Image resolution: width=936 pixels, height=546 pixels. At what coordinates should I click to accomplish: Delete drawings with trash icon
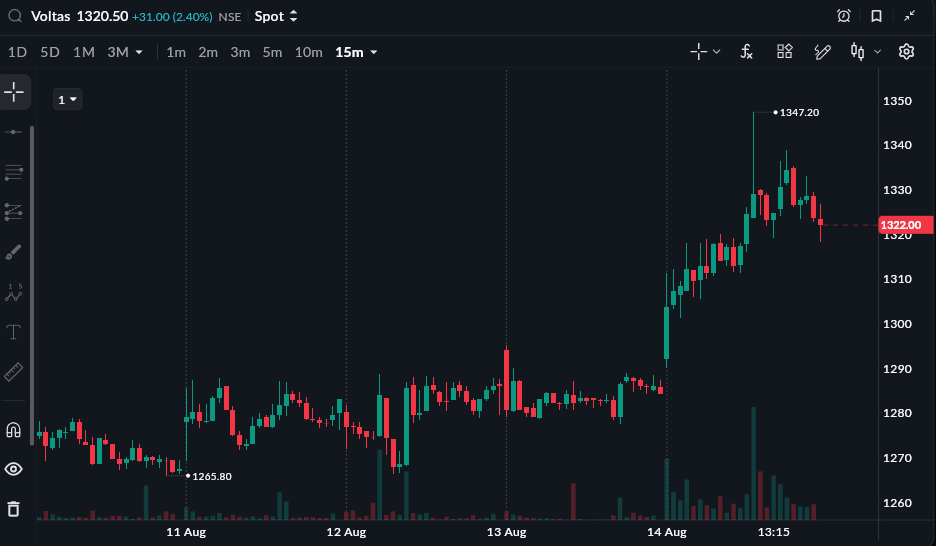point(13,509)
